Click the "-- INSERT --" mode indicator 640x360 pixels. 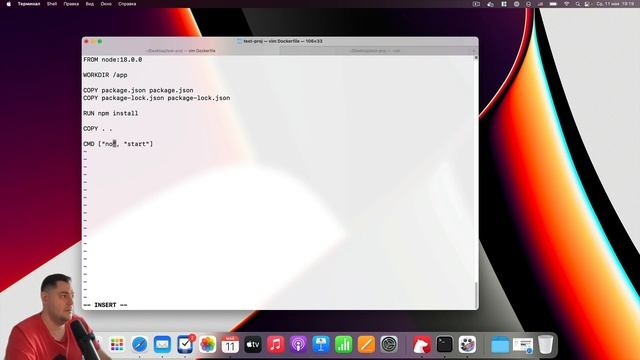coord(105,305)
